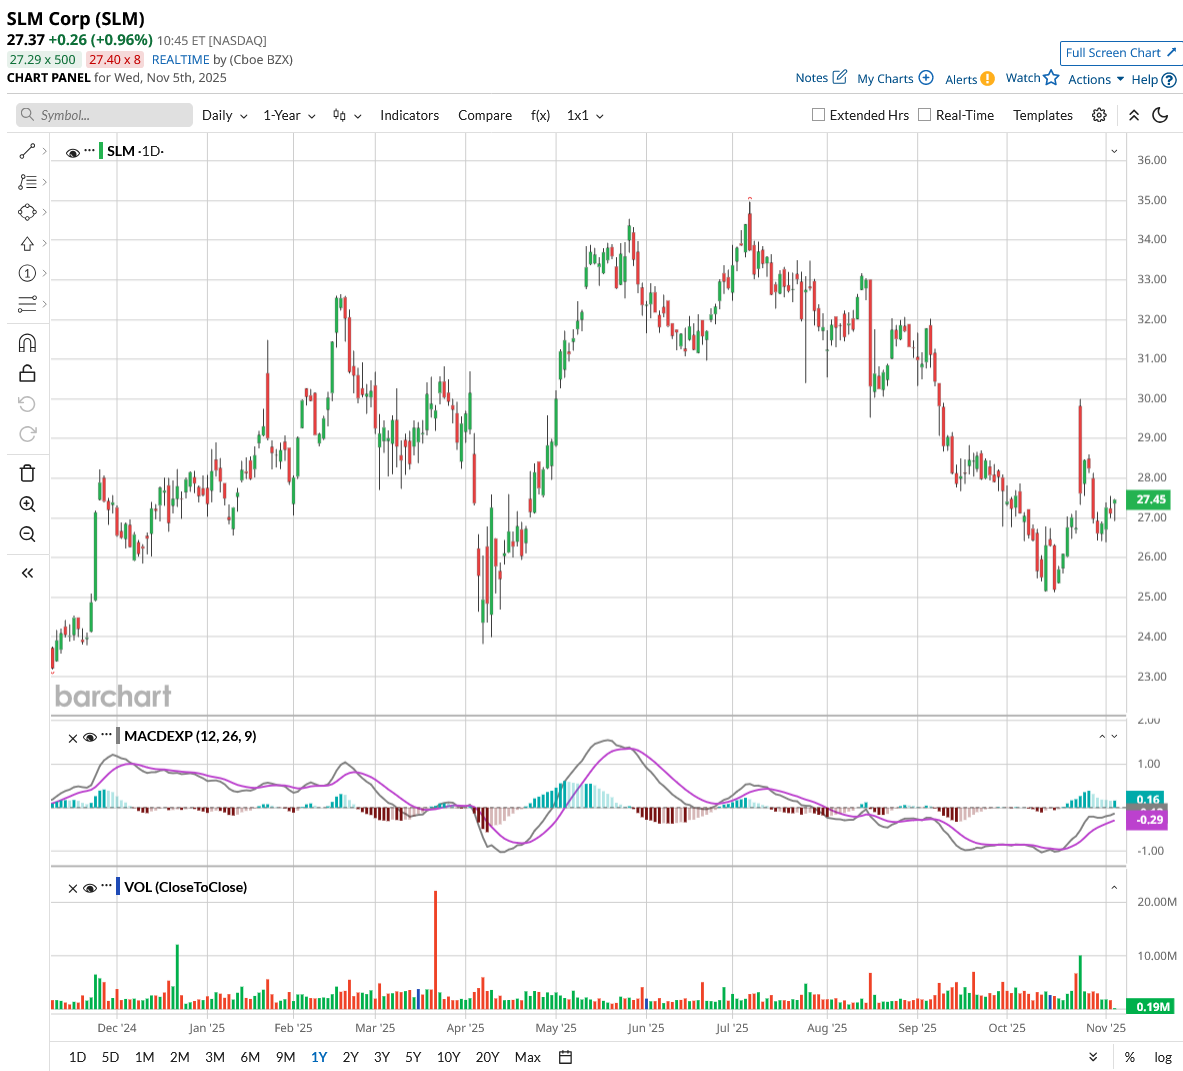Collapse the VOL pane arrow
This screenshot has width=1183, height=1071.
(x=1114, y=888)
